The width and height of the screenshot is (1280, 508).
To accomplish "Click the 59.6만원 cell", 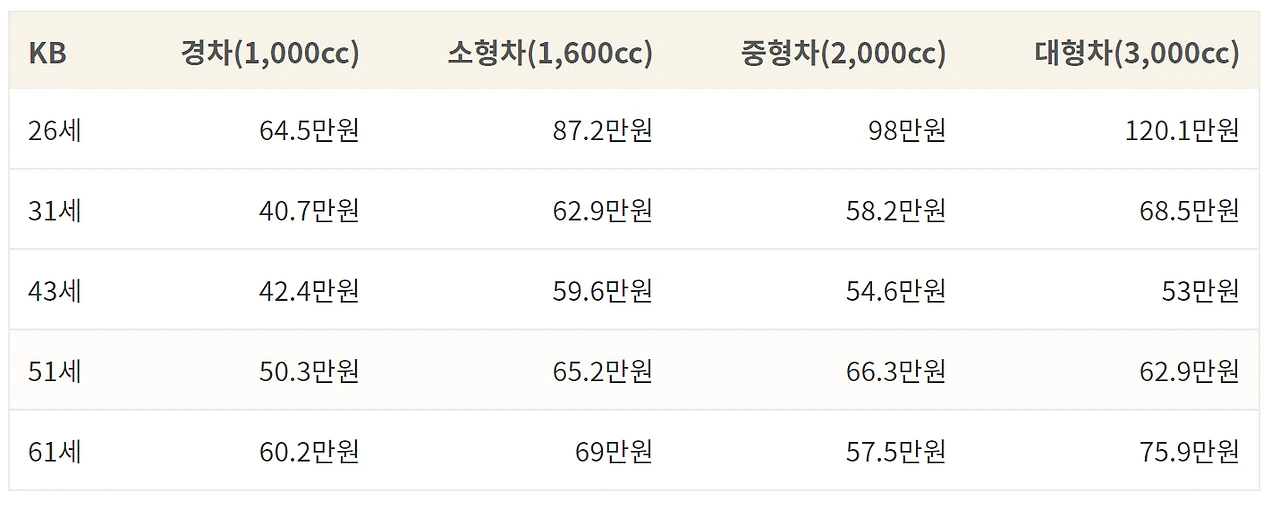I will 603,291.
